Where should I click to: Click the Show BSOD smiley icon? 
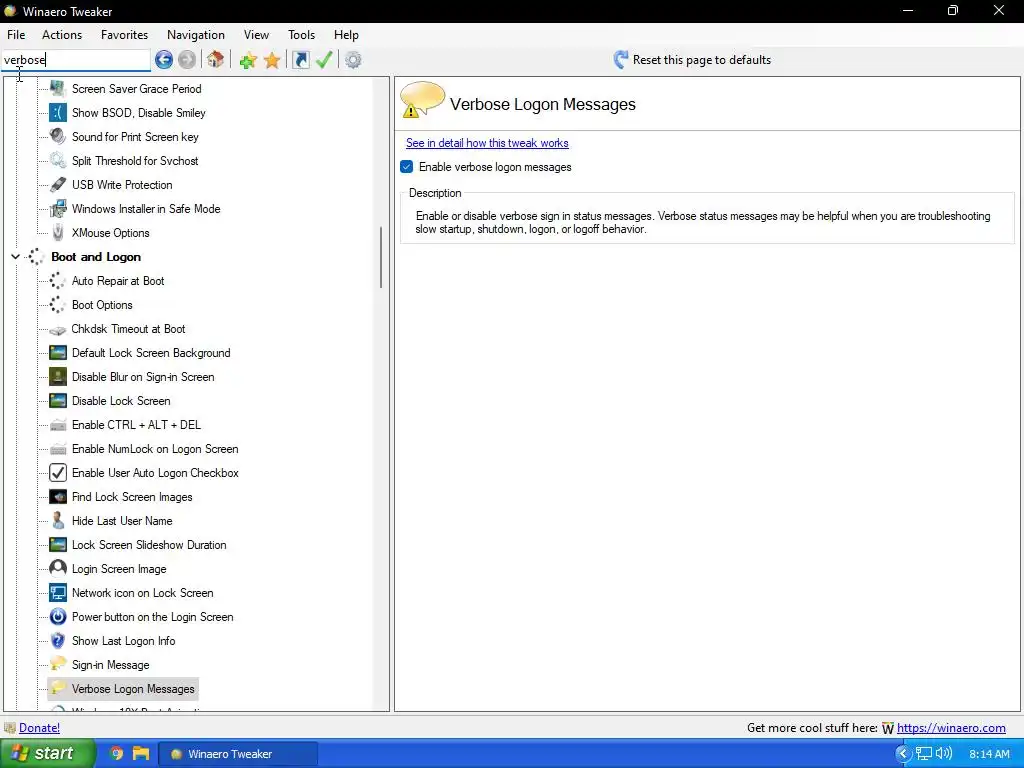click(57, 113)
